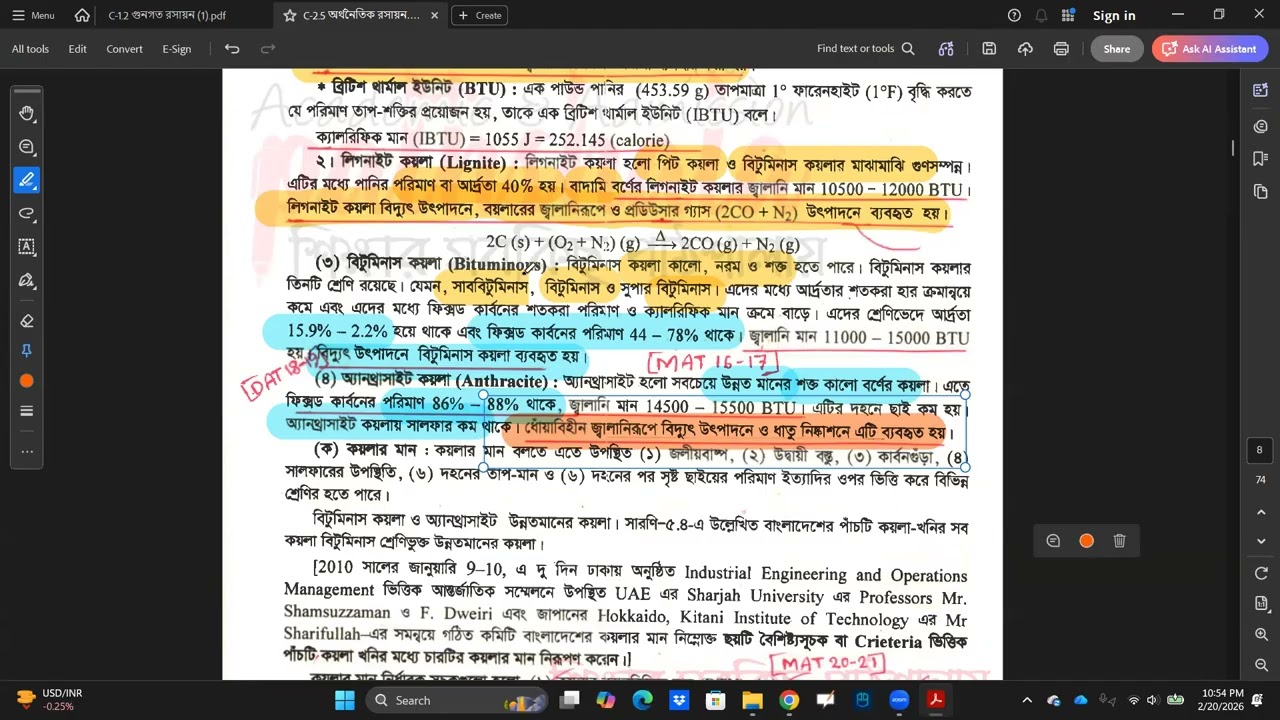Click the Create new button
Viewport: 1280px width, 720px height.
pyautogui.click(x=480, y=15)
